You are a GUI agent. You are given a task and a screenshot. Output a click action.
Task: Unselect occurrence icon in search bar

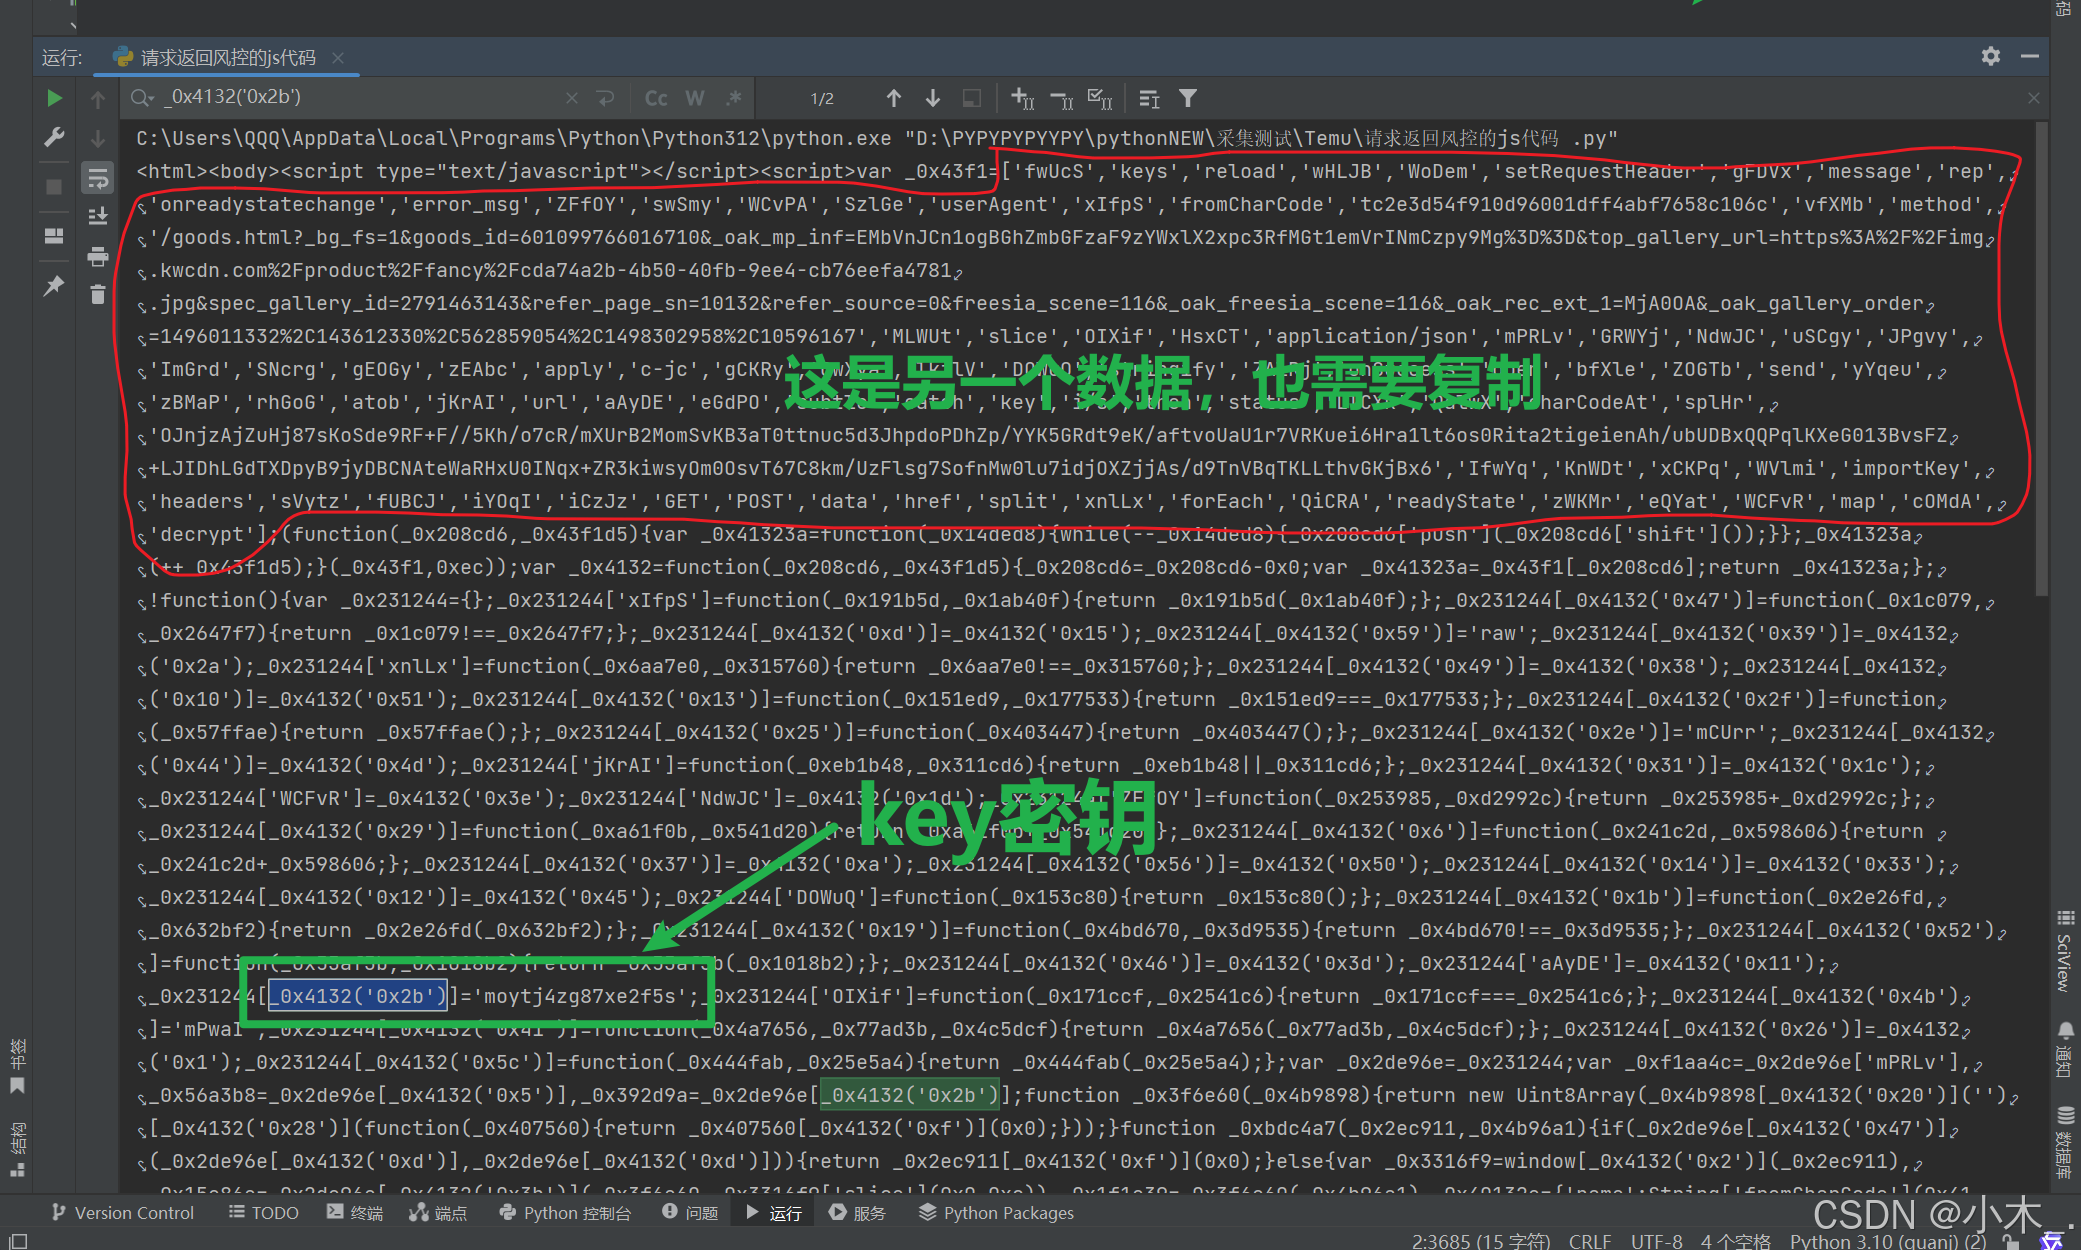1061,98
